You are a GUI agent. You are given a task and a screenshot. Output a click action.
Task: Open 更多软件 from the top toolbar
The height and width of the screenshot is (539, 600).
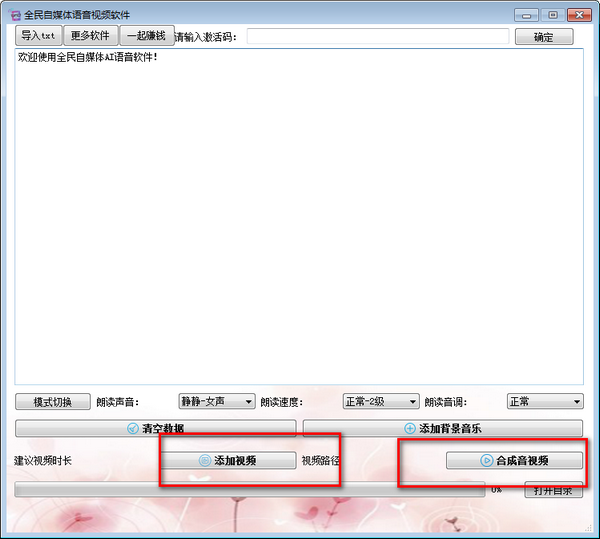click(91, 36)
